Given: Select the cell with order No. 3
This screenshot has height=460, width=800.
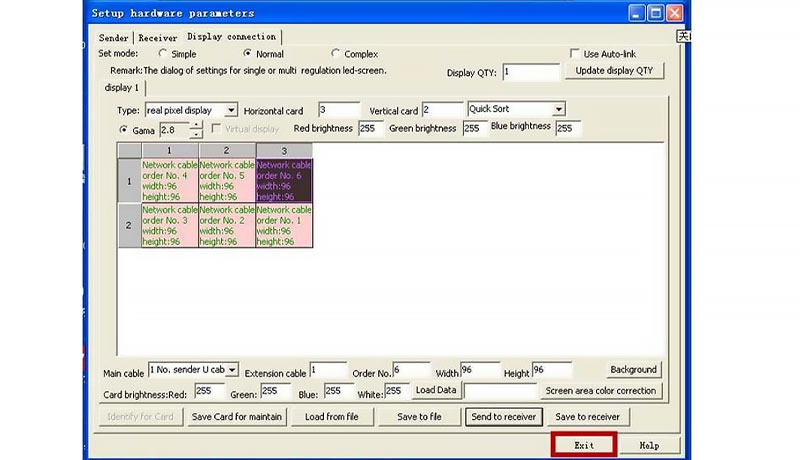Looking at the screenshot, I should tap(170, 225).
